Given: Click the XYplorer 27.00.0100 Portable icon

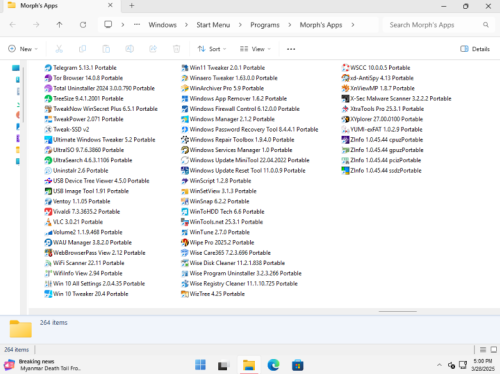Looking at the screenshot, I should click(345, 119).
